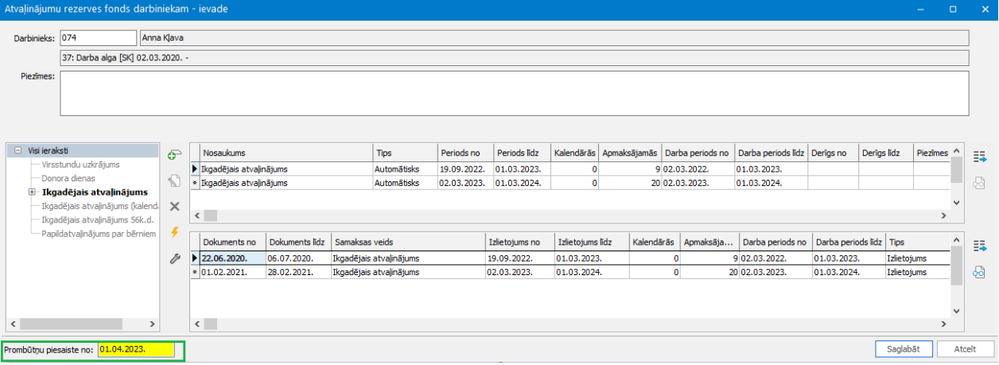Select the lower grid cell 22.06.2020.
The height and width of the screenshot is (365, 999).
coord(233,259)
